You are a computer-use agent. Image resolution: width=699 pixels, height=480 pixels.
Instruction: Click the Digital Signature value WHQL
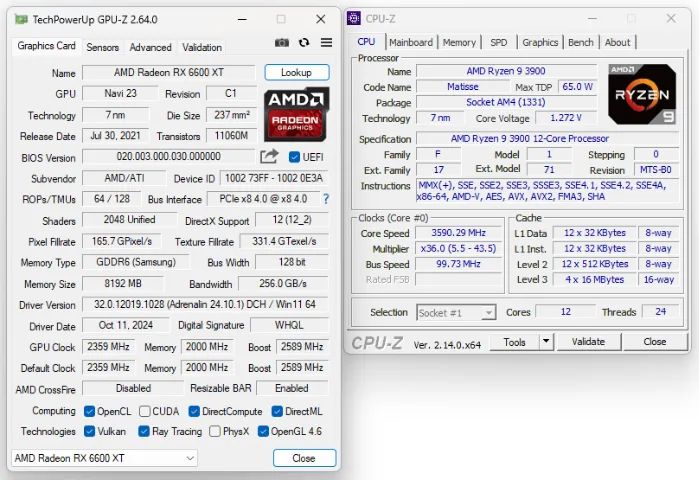[289, 325]
